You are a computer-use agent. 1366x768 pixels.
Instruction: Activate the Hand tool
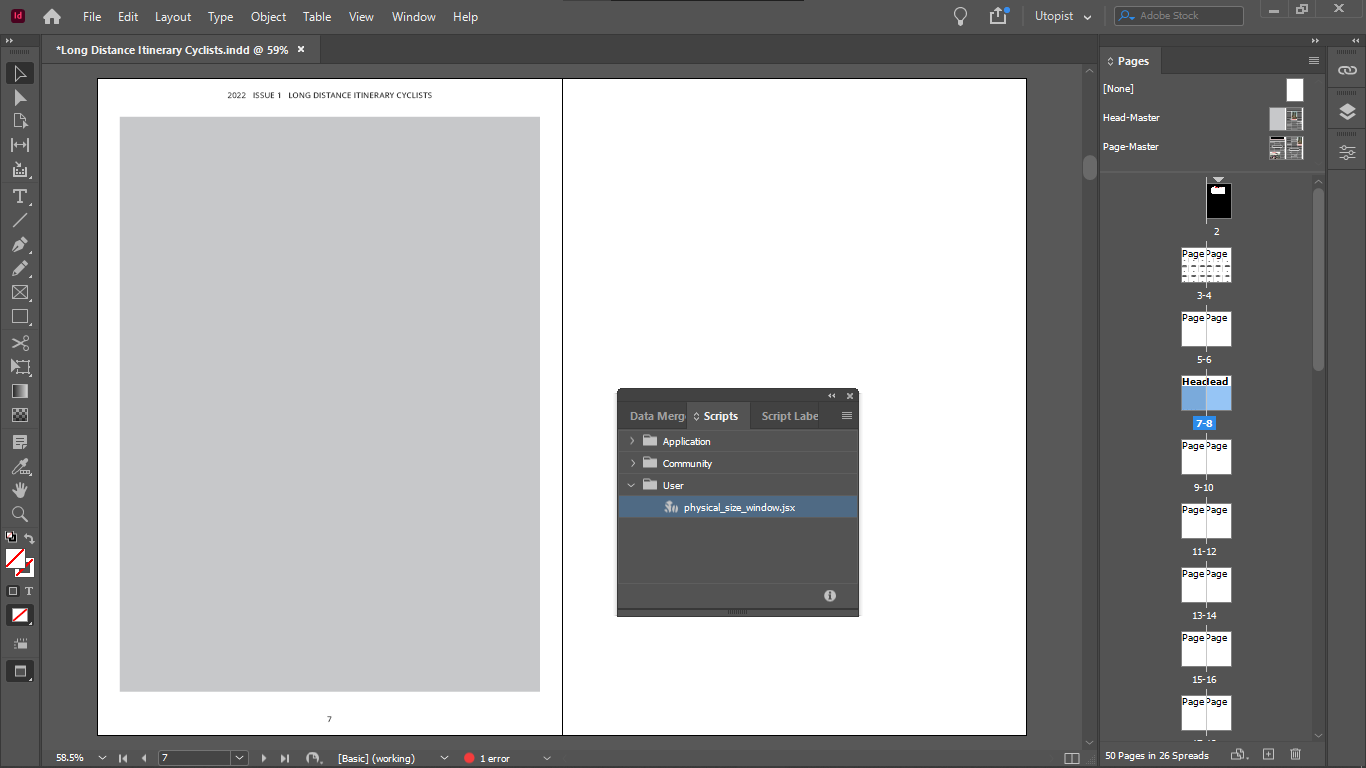18,489
